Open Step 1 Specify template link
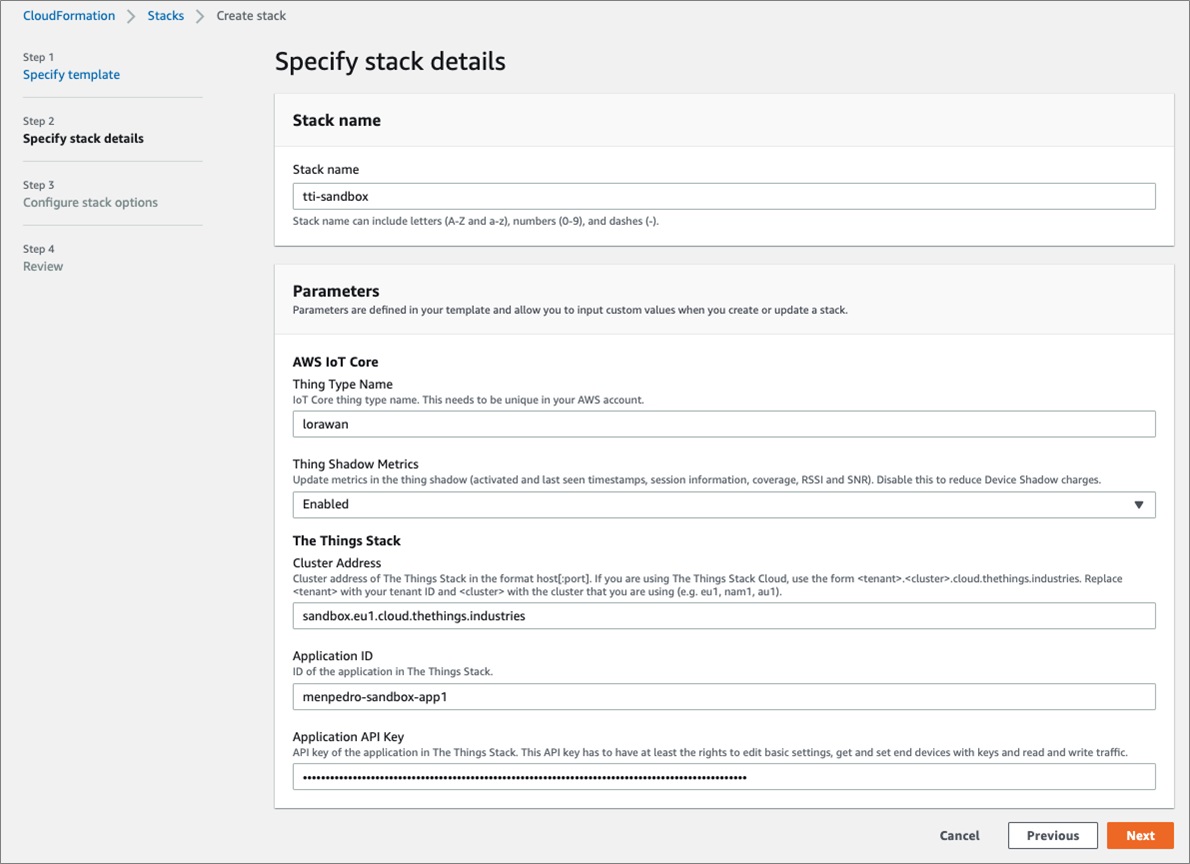1190x864 pixels. point(71,74)
